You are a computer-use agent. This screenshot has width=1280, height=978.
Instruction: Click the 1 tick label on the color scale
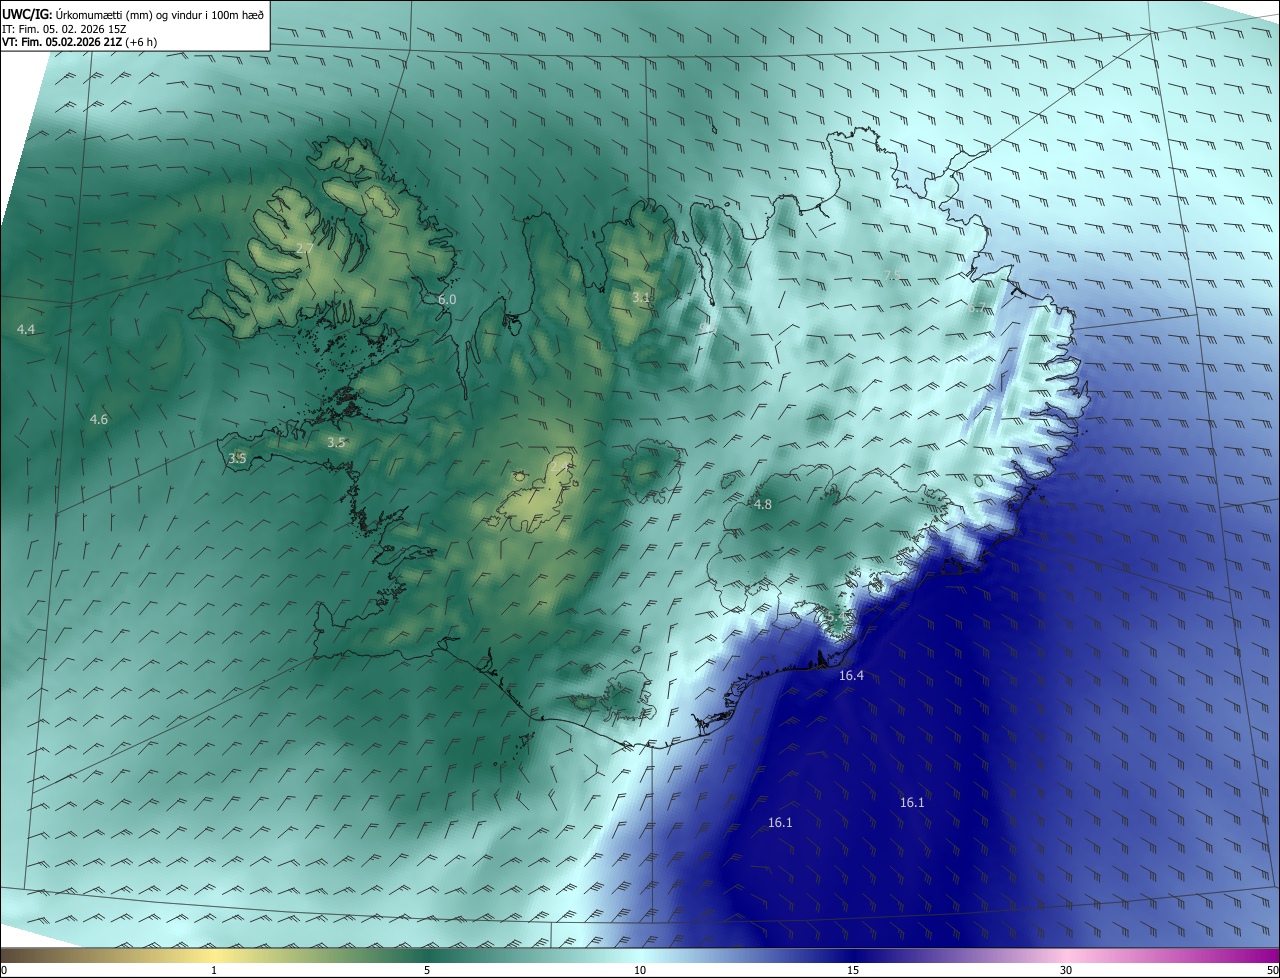point(214,970)
